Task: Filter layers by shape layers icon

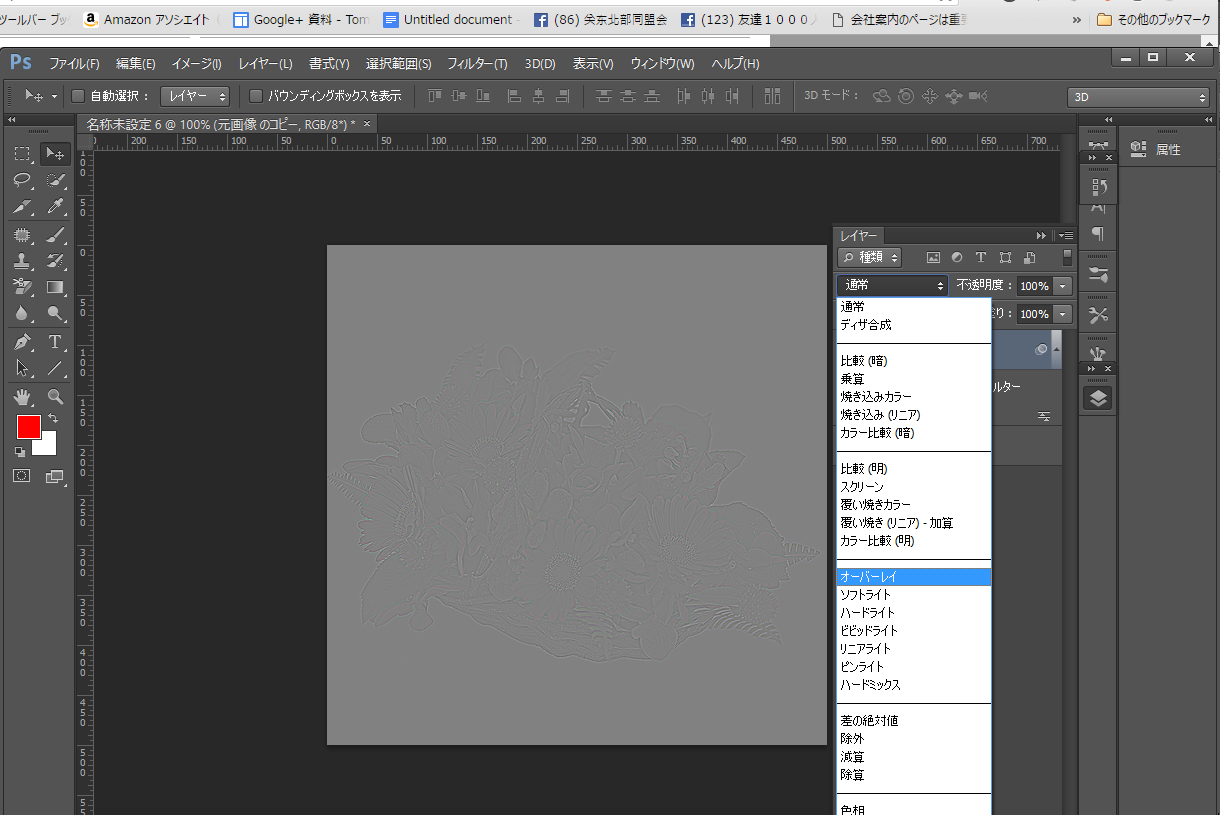Action: coord(1005,257)
